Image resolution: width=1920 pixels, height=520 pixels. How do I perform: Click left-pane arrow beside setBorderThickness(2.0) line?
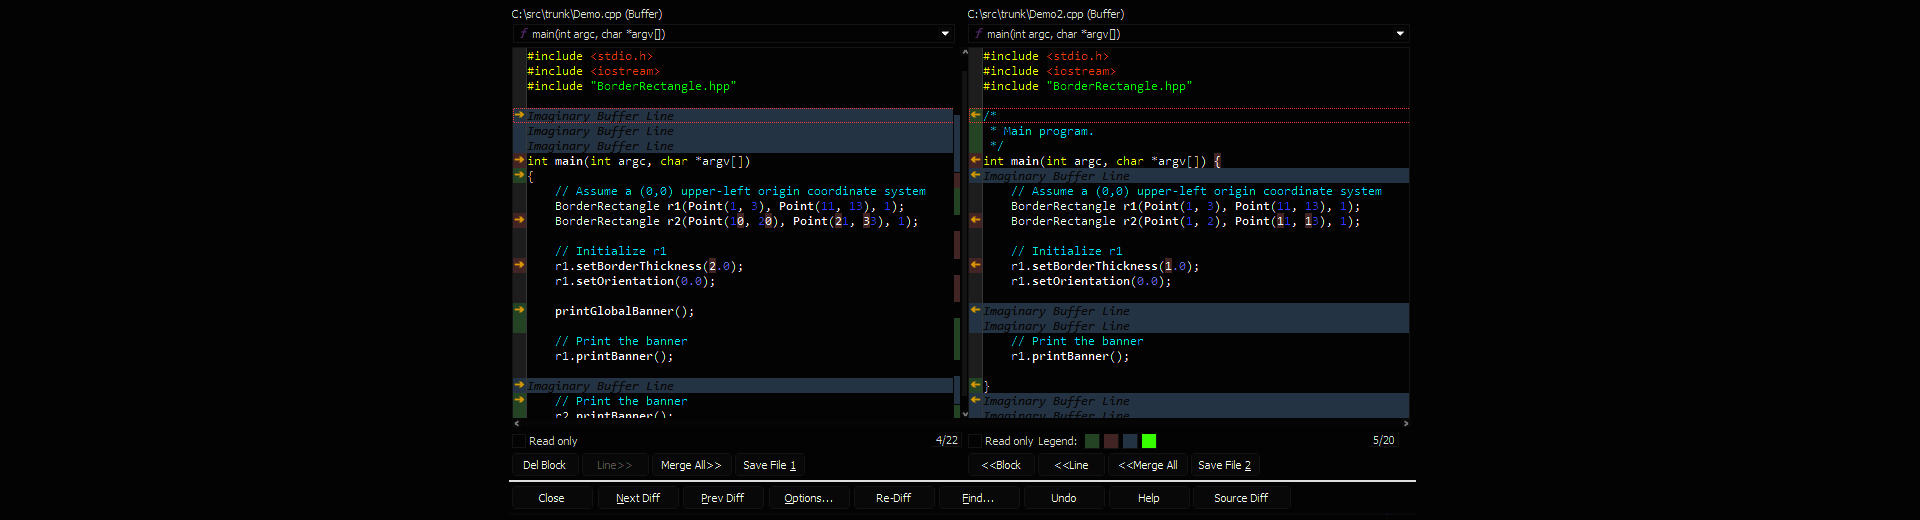pos(519,265)
